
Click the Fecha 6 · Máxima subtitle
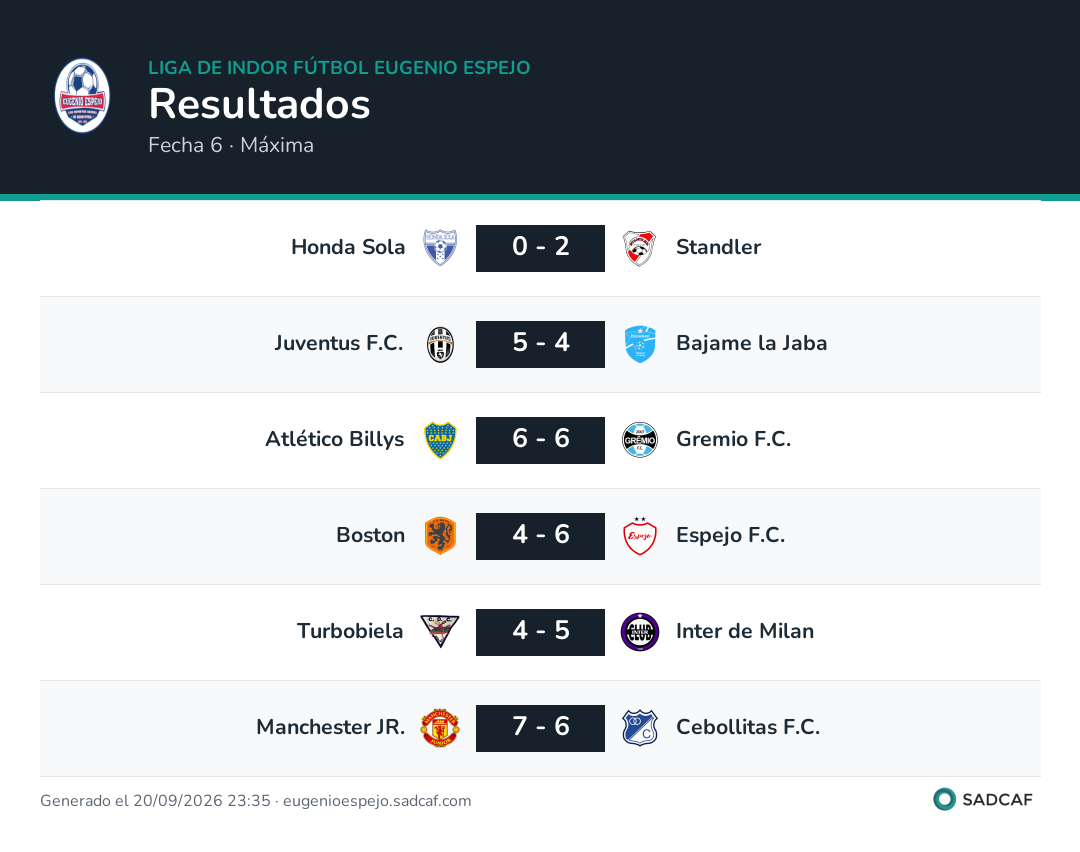(x=231, y=145)
